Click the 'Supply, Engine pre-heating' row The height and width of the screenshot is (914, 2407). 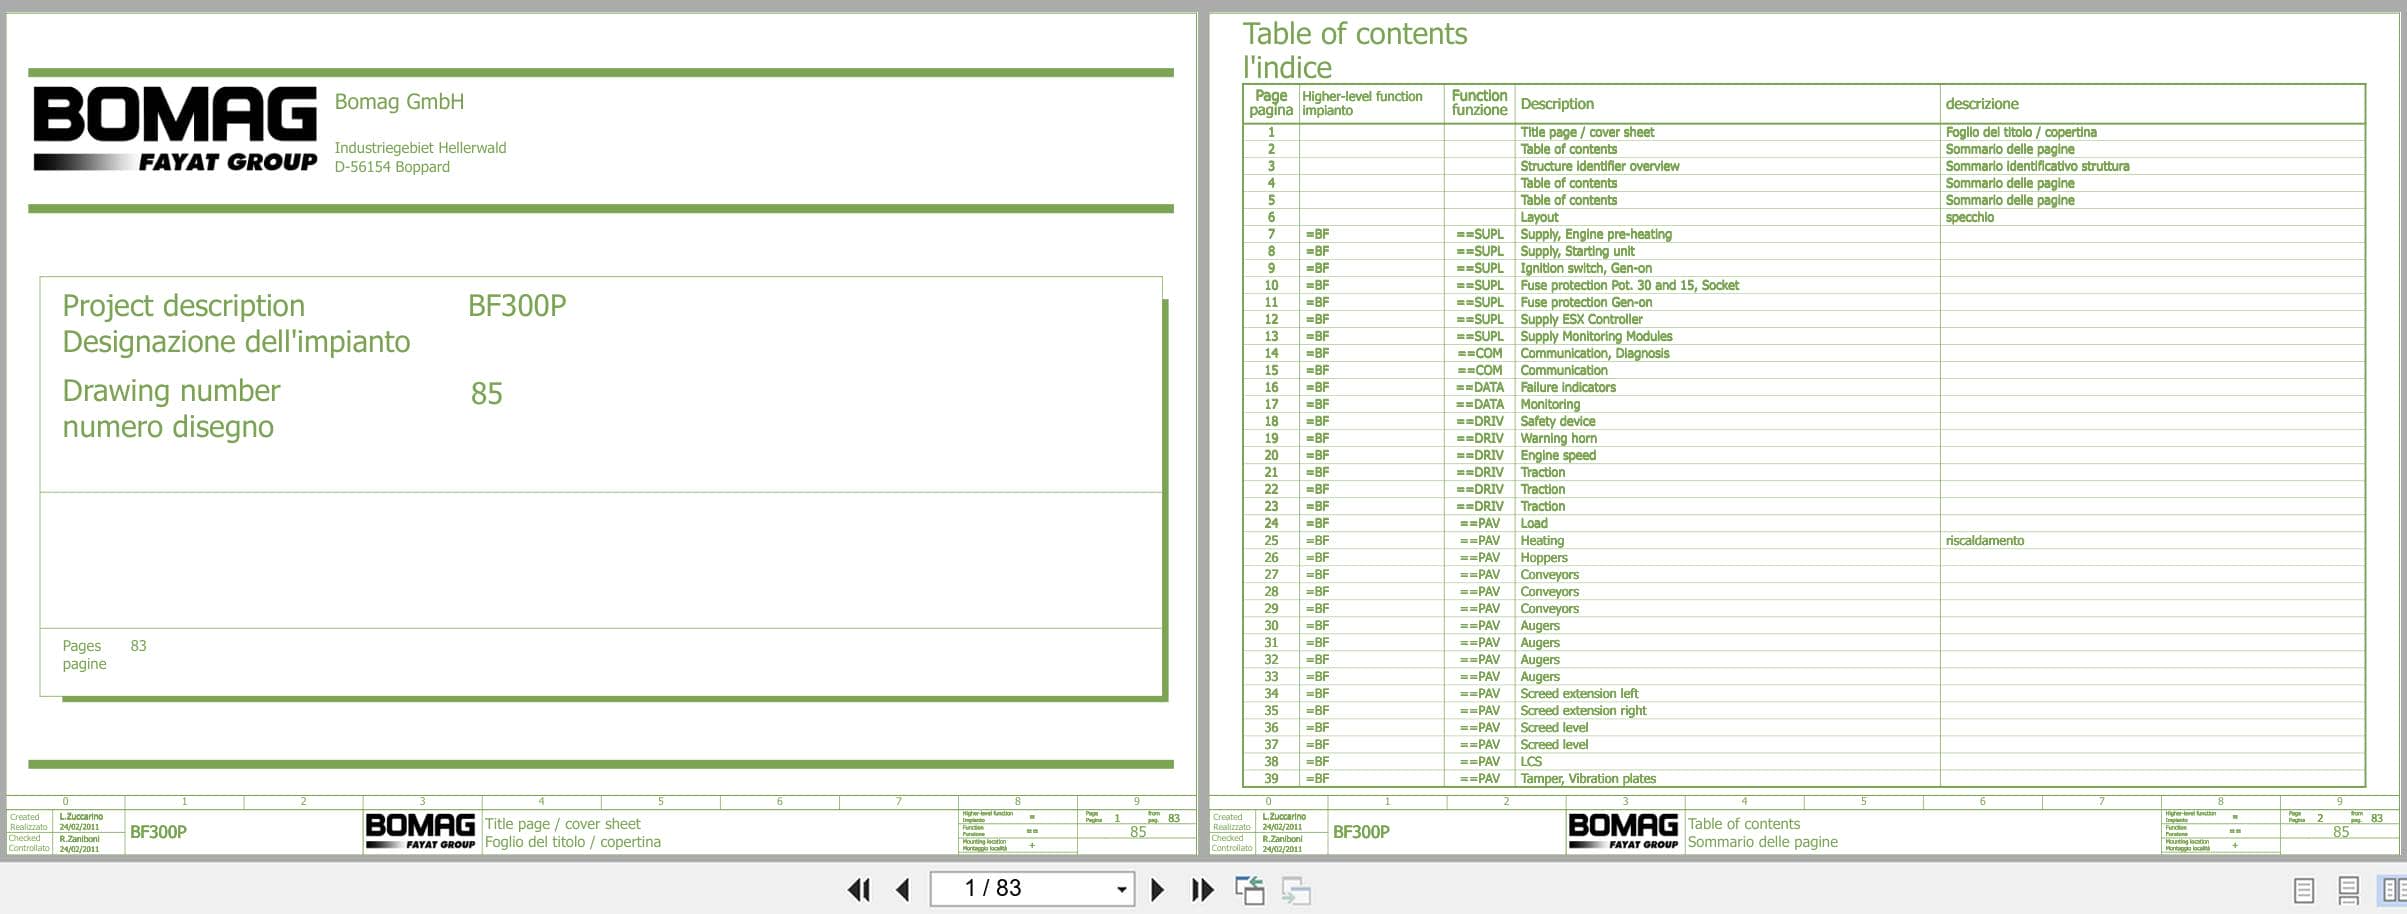click(x=1803, y=234)
